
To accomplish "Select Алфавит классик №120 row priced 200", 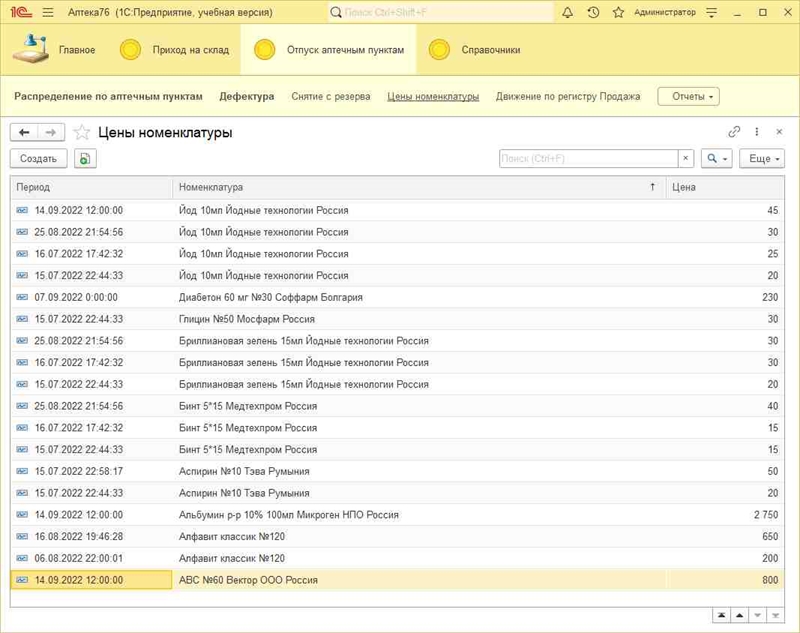I will [x=397, y=558].
